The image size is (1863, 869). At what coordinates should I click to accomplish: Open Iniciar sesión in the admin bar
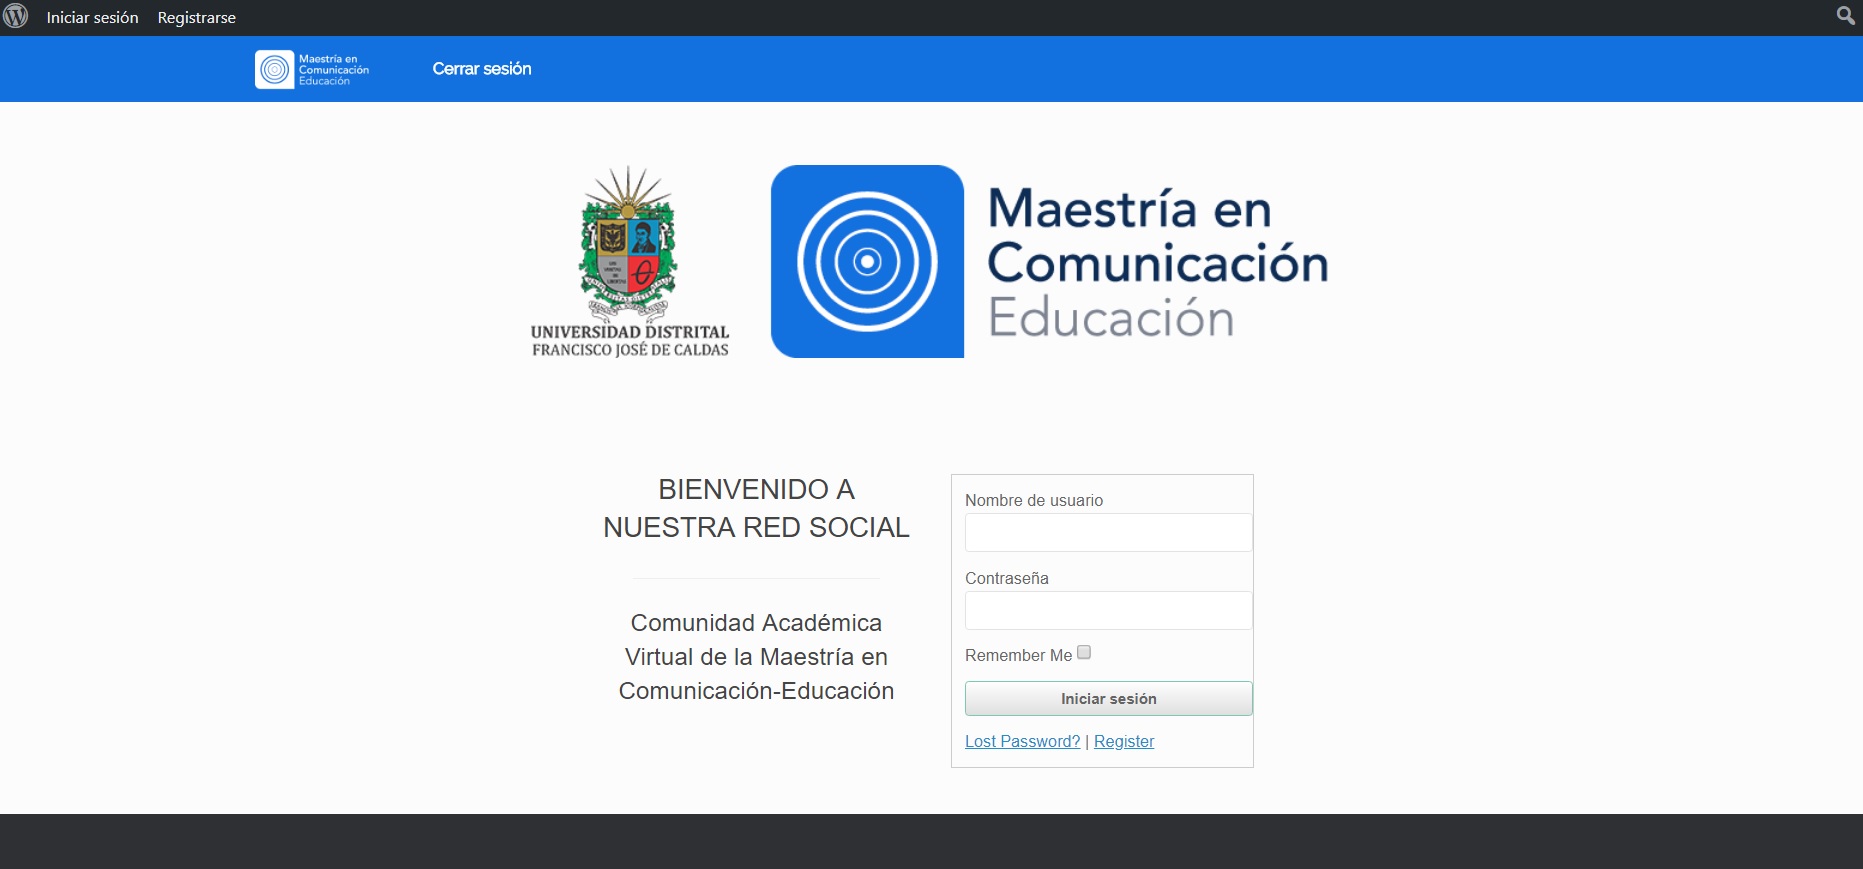(x=92, y=18)
